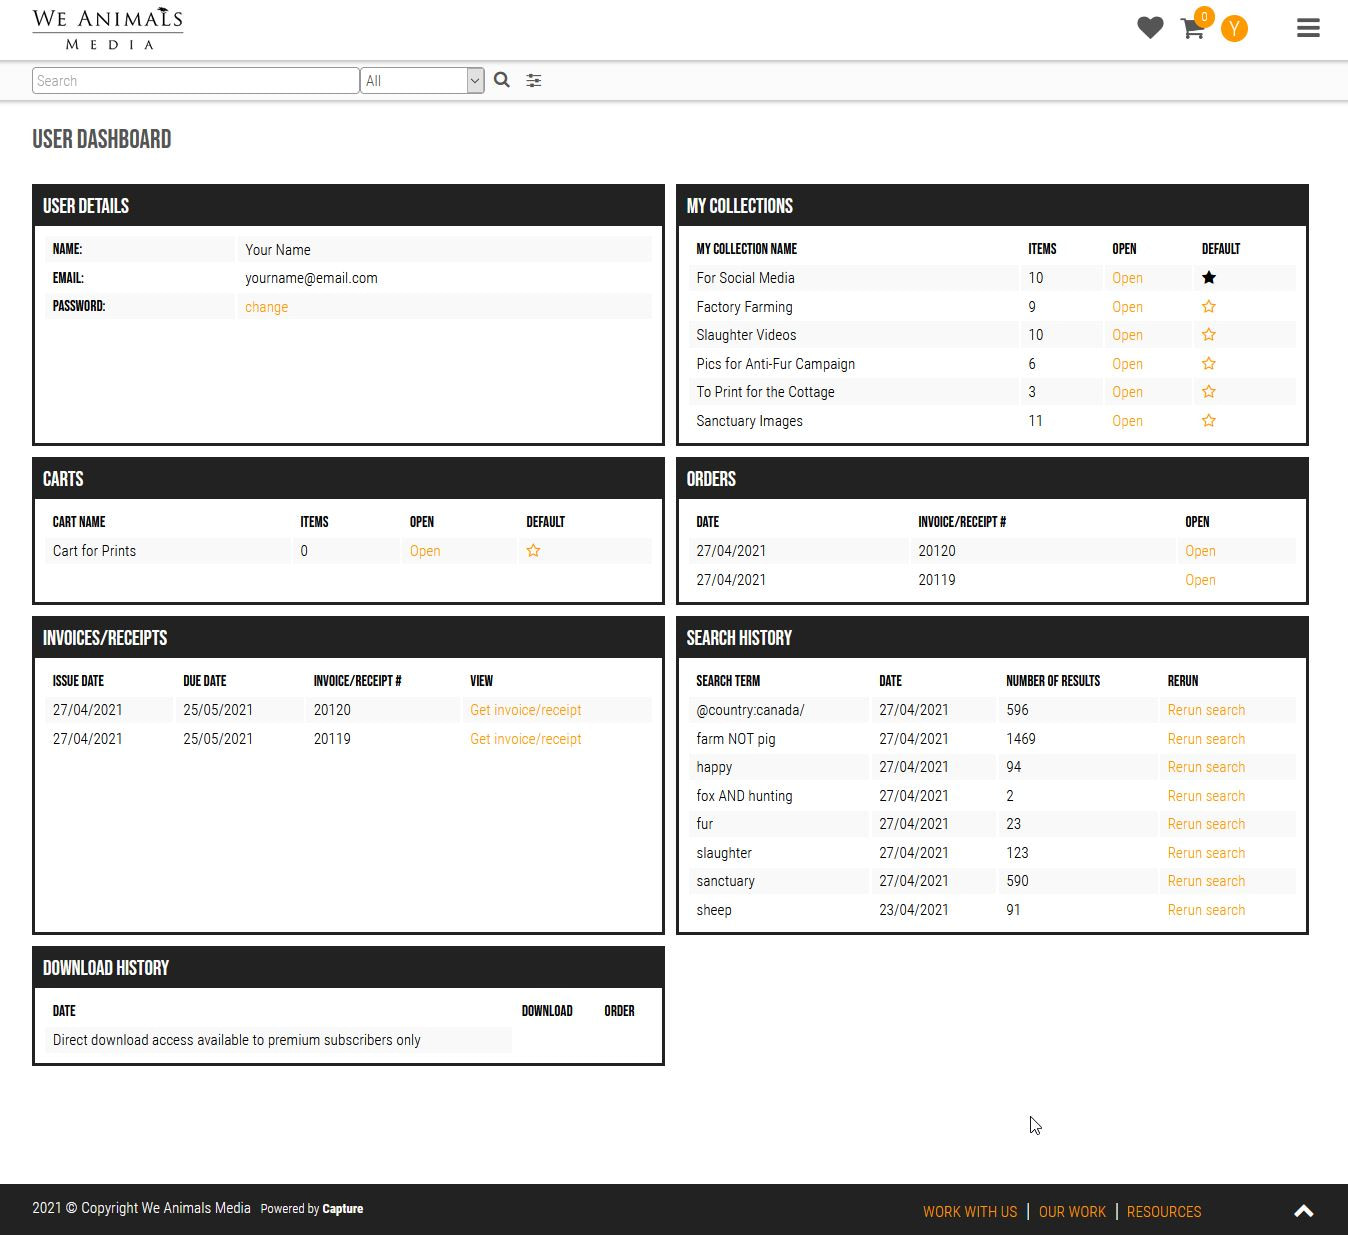Open advanced search filter sliders icon
This screenshot has width=1348, height=1235.
click(534, 81)
